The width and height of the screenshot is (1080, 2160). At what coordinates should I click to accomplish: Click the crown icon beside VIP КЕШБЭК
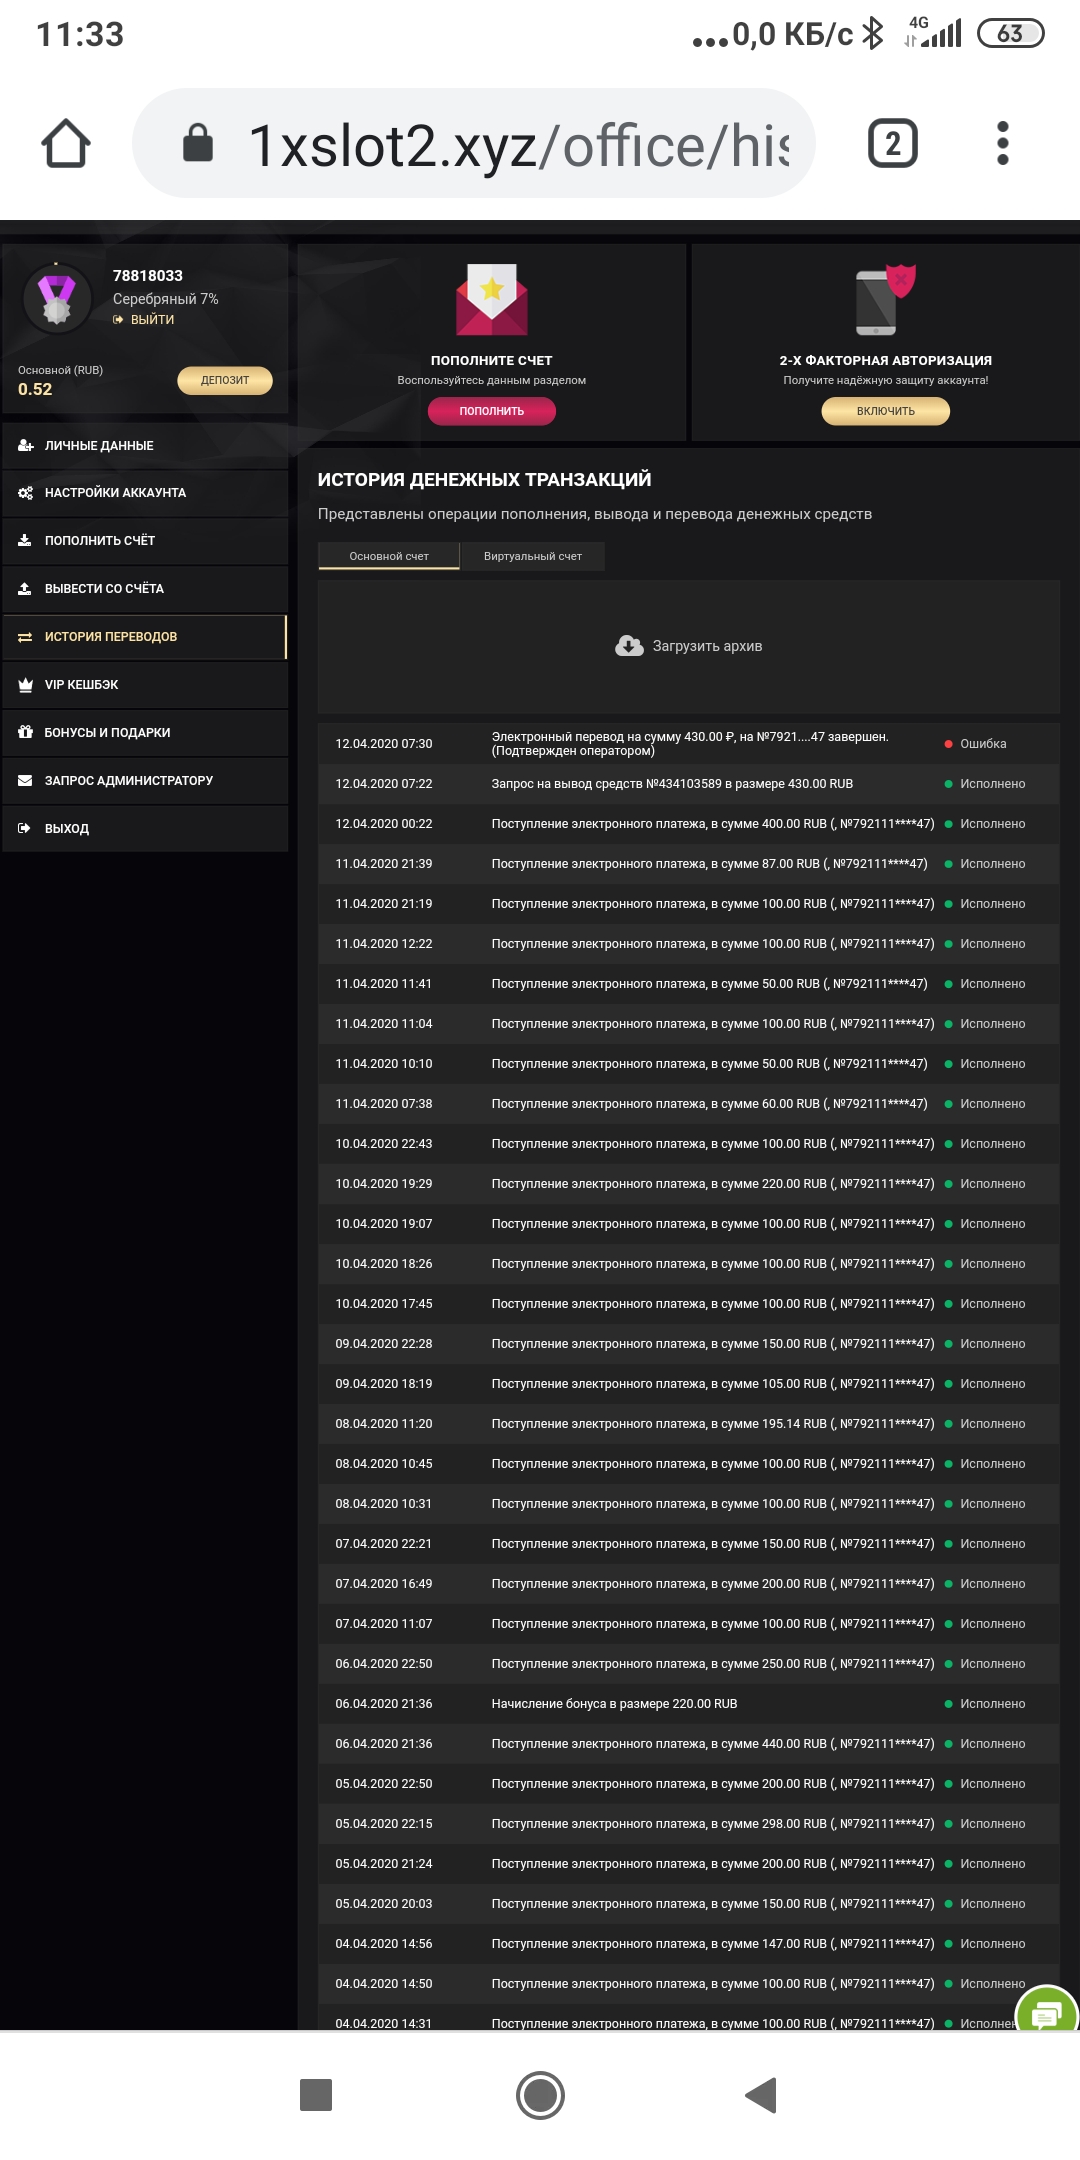(x=25, y=685)
